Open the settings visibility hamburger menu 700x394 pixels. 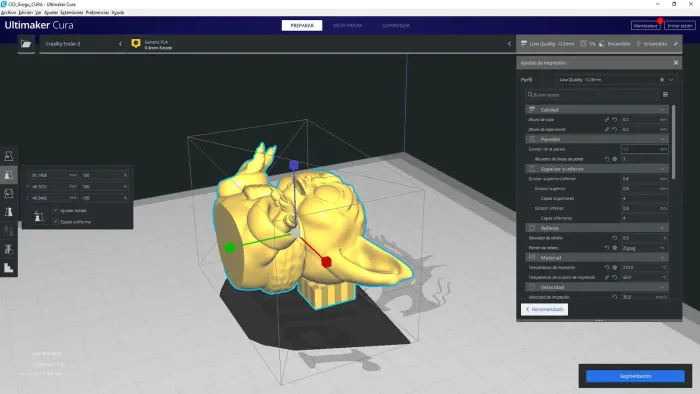coord(665,95)
